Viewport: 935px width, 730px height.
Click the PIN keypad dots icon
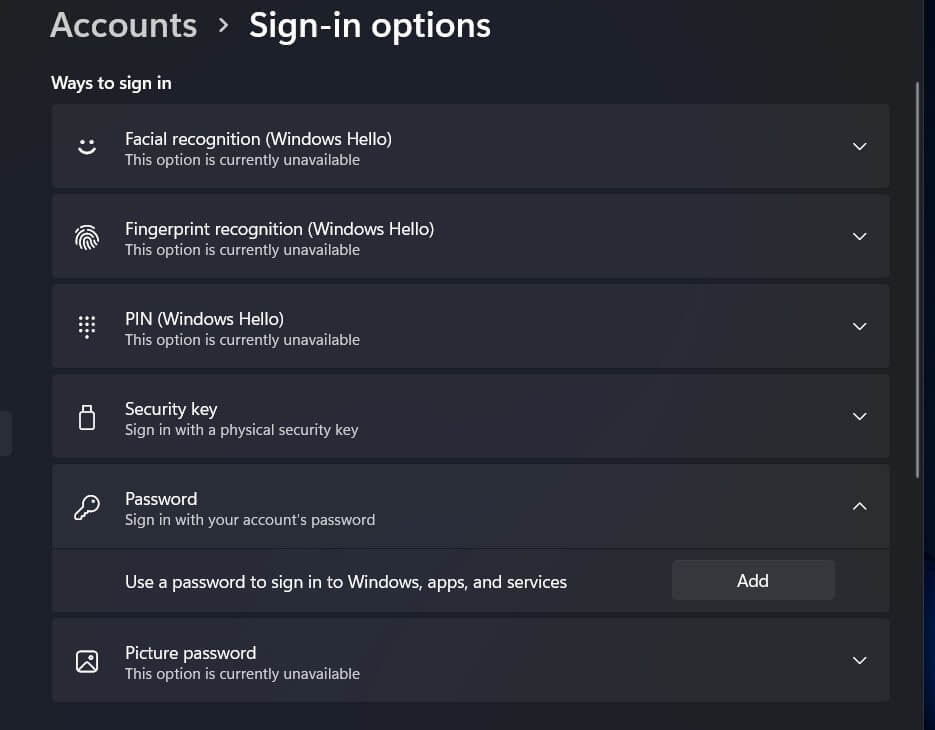[87, 327]
